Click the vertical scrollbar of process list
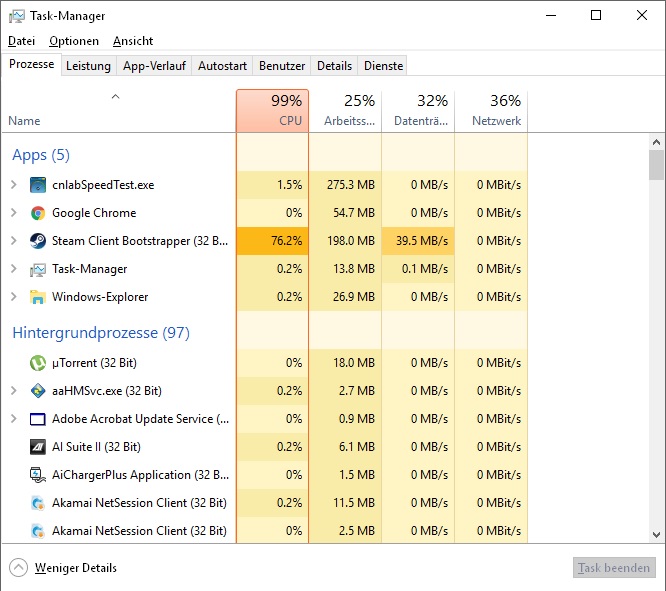This screenshot has width=666, height=591. click(x=656, y=300)
